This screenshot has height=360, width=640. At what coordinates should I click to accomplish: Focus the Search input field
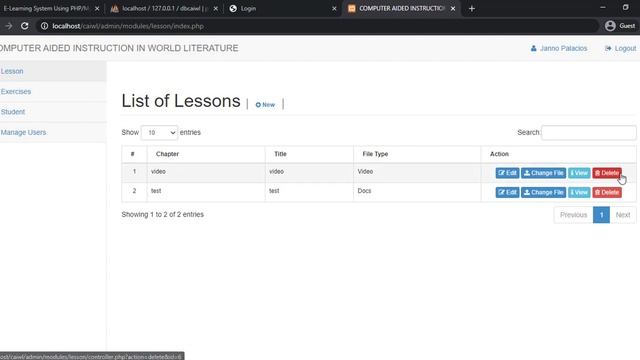589,133
